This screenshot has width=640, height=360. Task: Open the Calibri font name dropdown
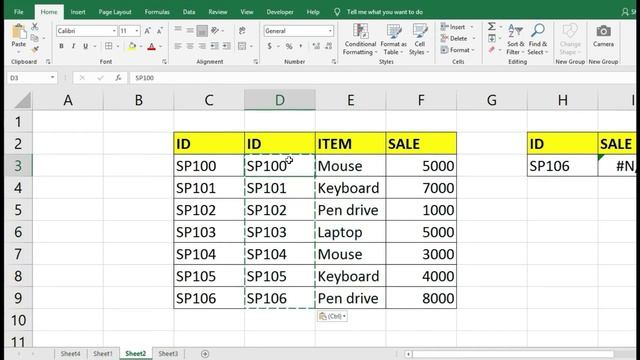click(x=114, y=31)
